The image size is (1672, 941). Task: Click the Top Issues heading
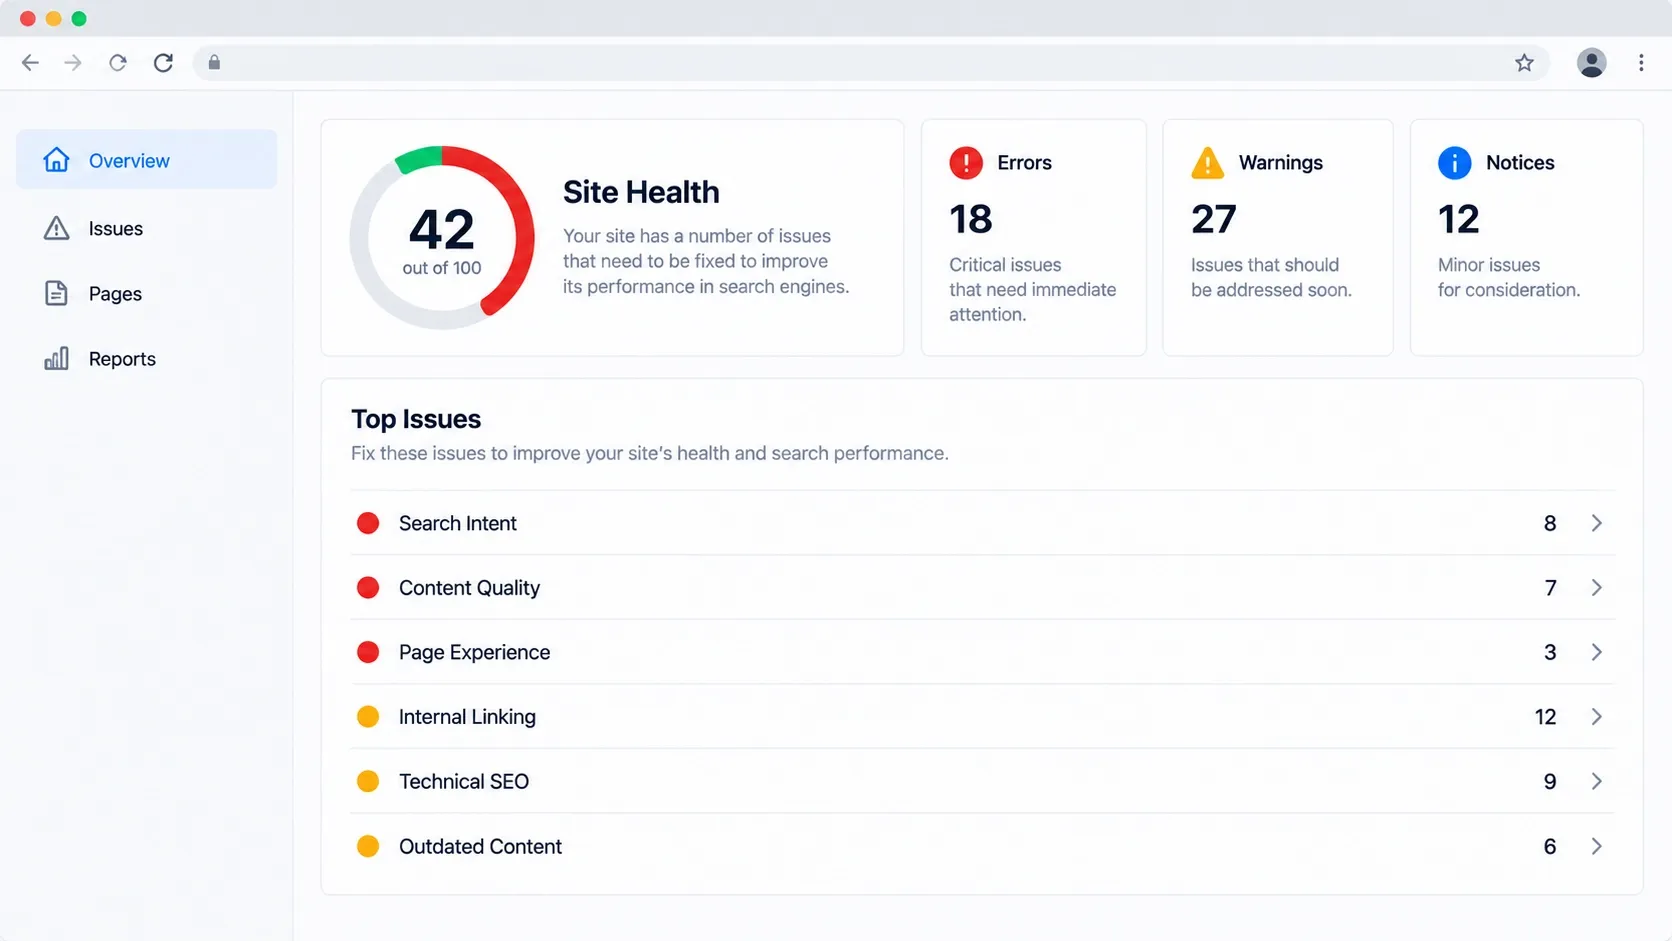[416, 419]
